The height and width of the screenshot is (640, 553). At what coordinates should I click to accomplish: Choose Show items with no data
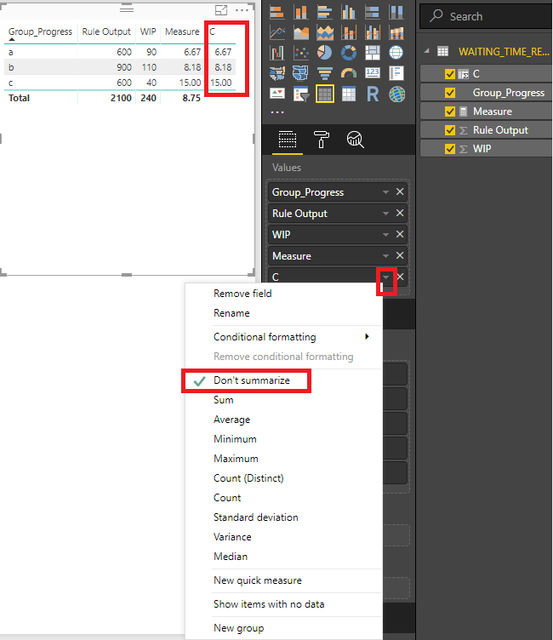coord(269,604)
